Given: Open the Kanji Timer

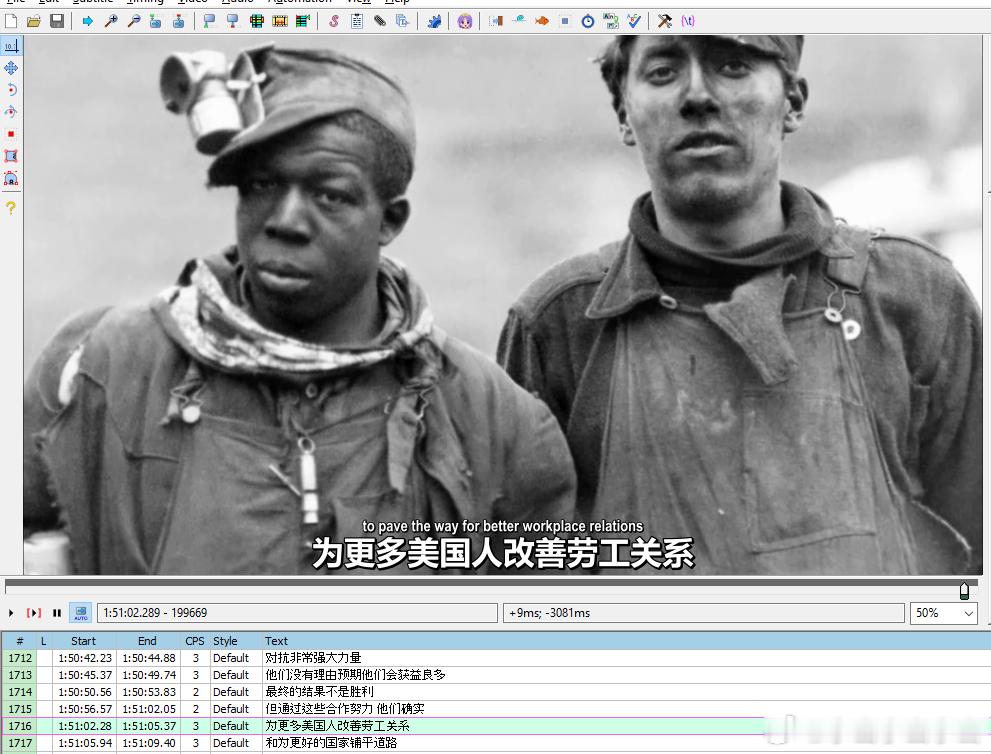Looking at the screenshot, I should click(611, 21).
